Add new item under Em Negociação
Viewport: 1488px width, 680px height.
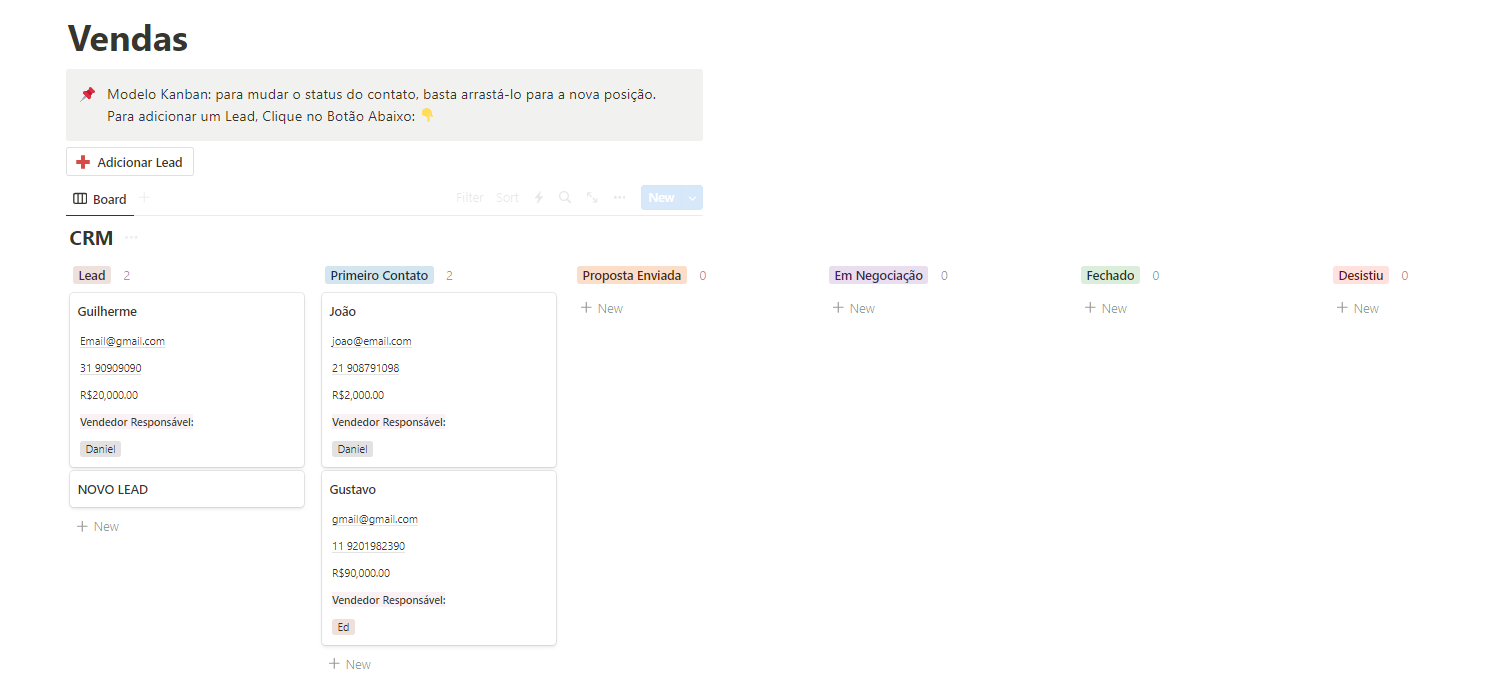point(854,309)
